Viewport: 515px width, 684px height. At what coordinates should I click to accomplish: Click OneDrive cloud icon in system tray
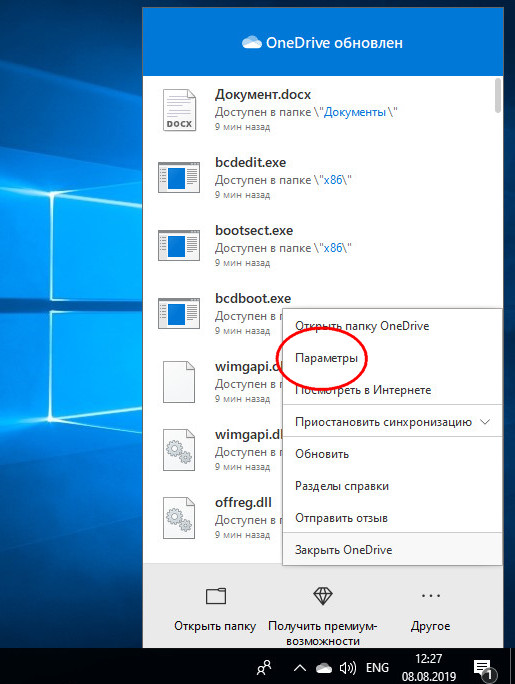tap(323, 667)
